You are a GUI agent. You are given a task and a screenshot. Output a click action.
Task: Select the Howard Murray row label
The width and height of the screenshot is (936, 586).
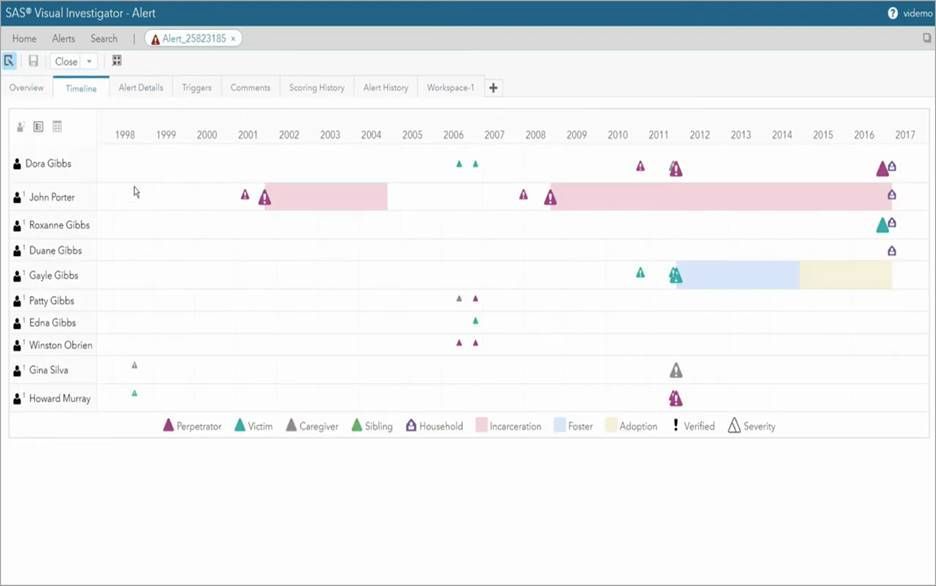pos(60,399)
